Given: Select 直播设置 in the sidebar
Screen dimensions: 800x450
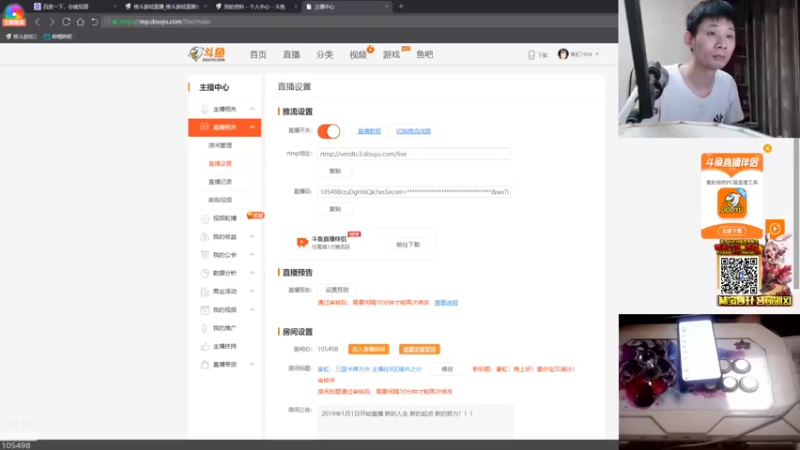Looking at the screenshot, I should 220,164.
